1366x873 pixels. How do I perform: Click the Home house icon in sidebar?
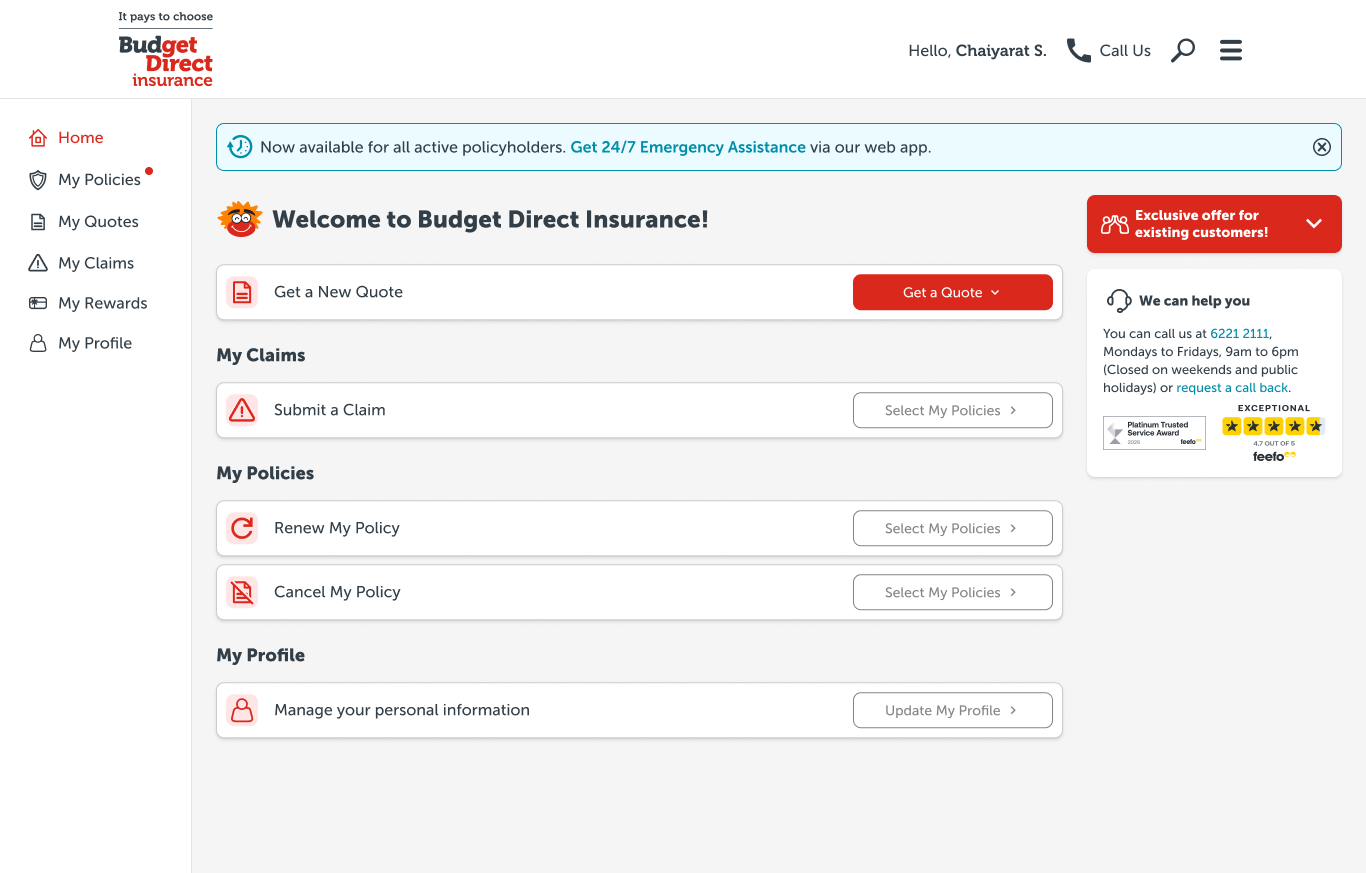tap(38, 138)
